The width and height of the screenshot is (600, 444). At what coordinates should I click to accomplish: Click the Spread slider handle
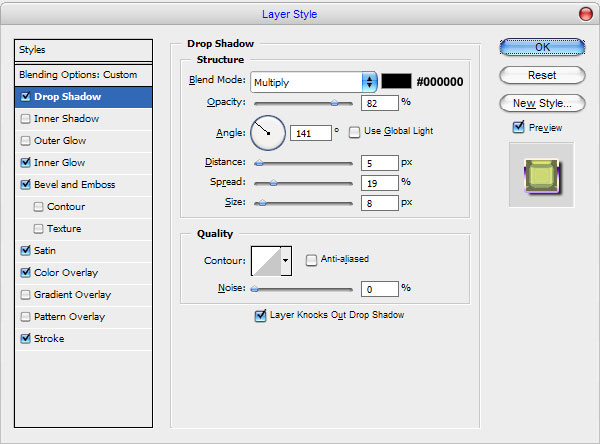coord(273,183)
